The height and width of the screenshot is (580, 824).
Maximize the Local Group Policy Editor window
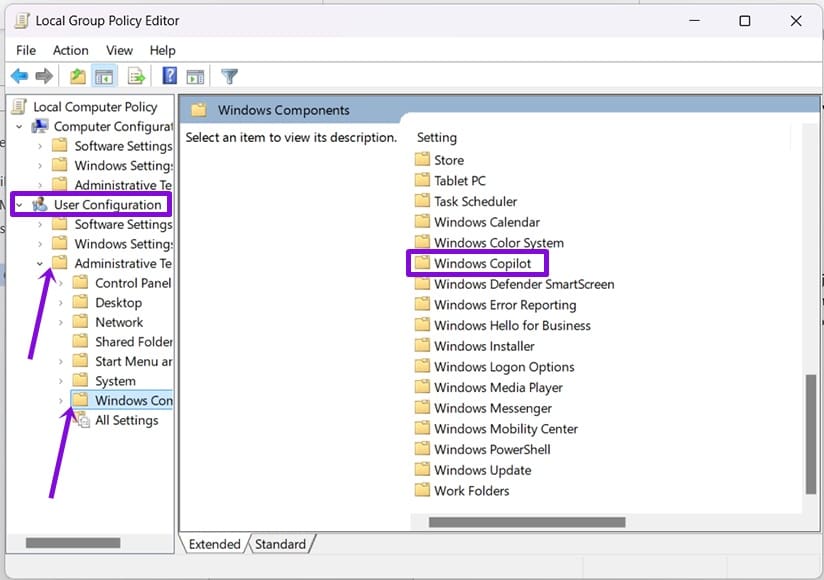[x=745, y=21]
